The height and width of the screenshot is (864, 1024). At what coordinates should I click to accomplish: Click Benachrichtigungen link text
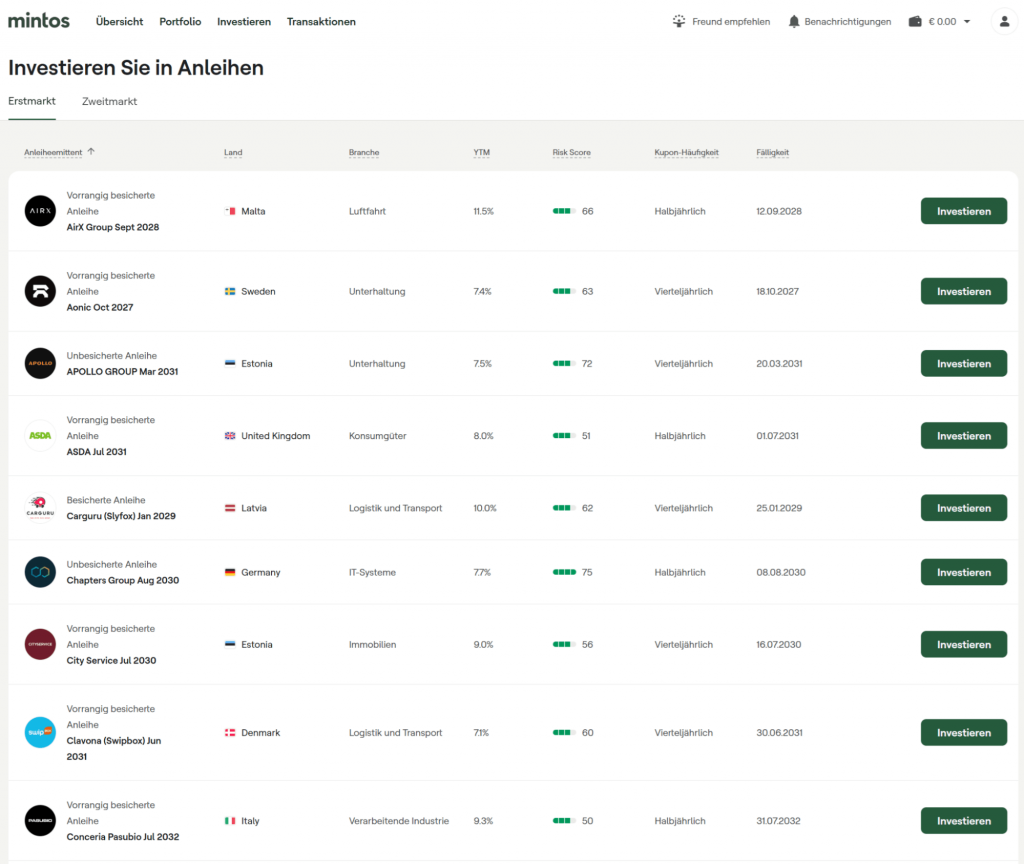tap(848, 22)
